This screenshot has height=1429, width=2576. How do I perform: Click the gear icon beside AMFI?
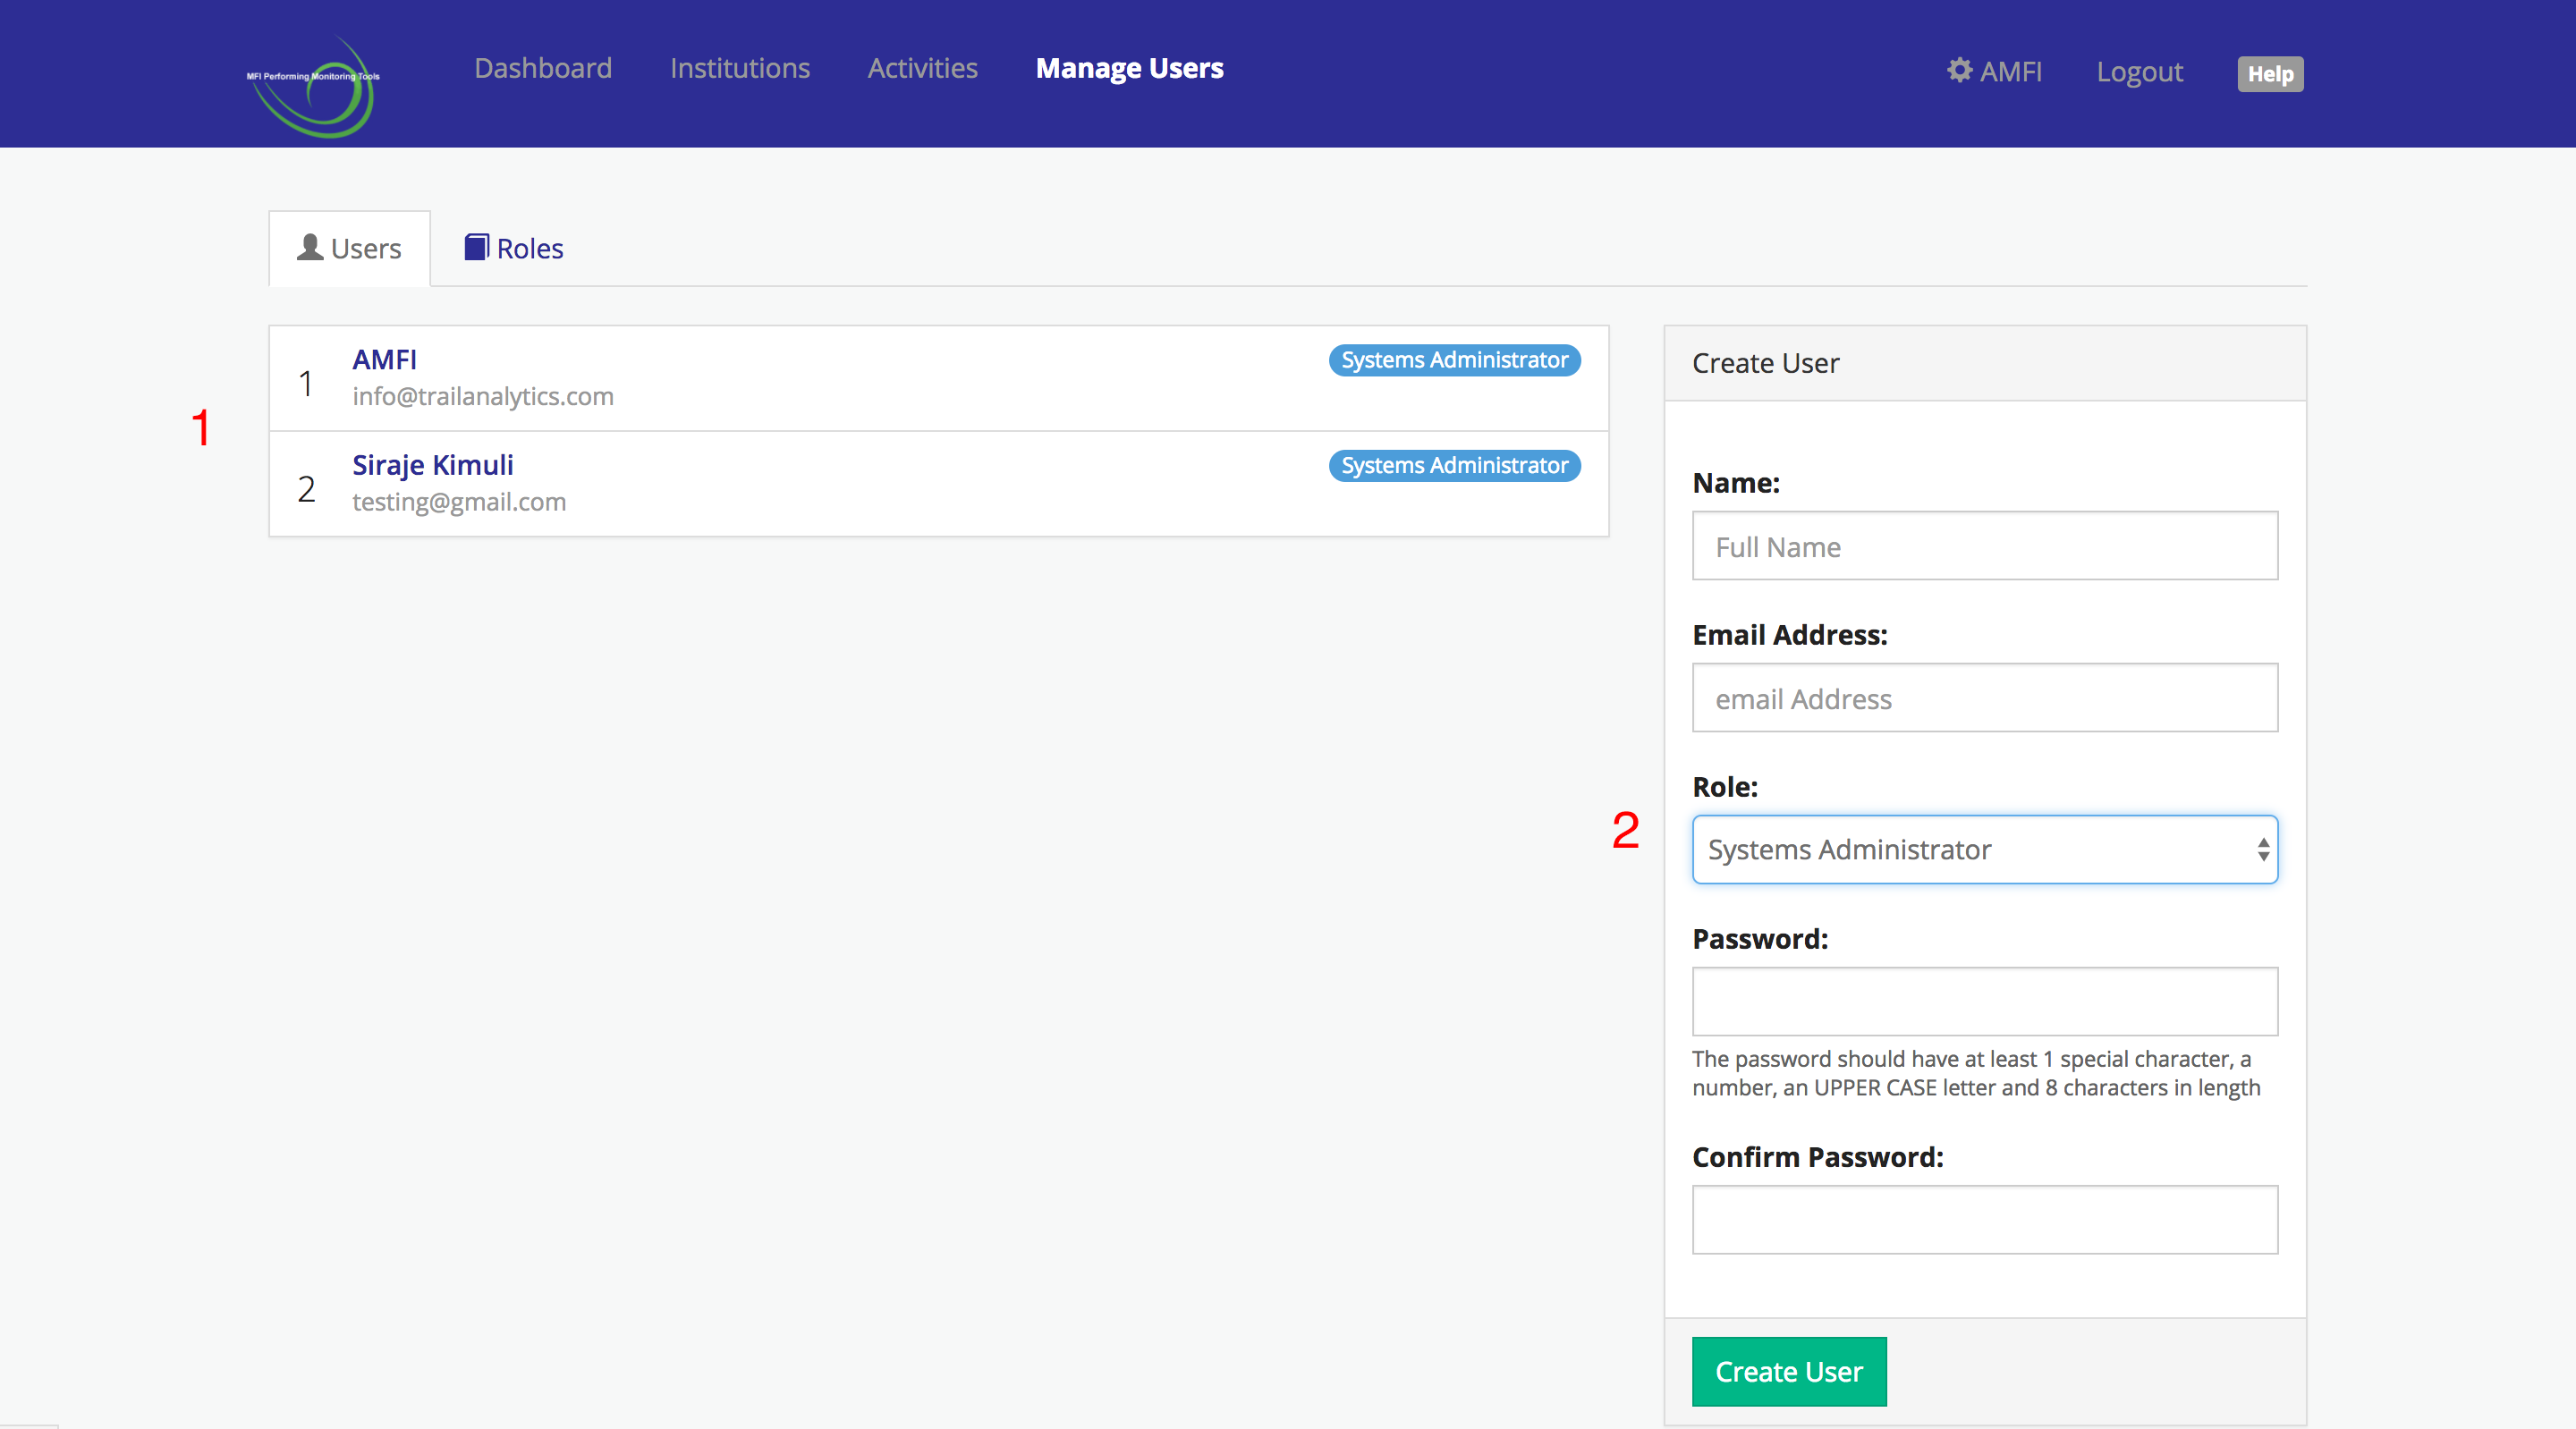point(1959,70)
